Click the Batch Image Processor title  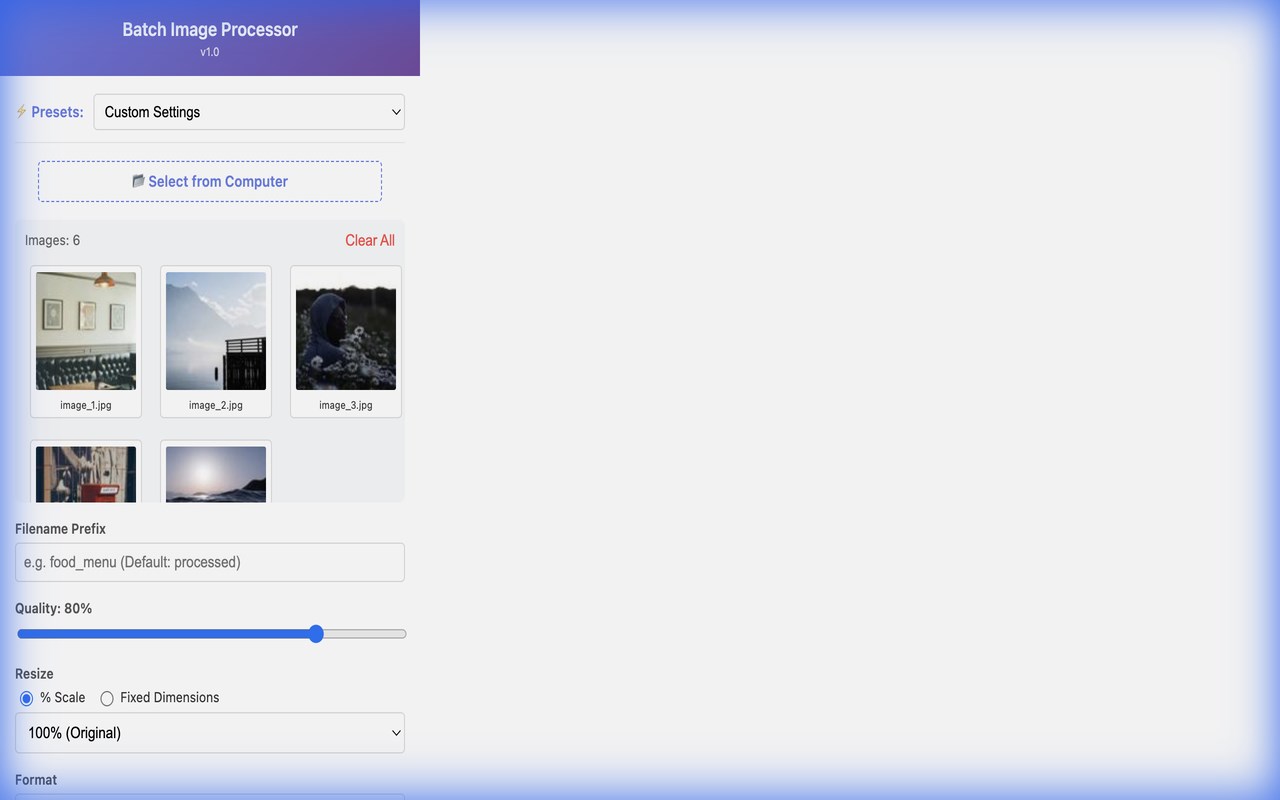tap(210, 29)
